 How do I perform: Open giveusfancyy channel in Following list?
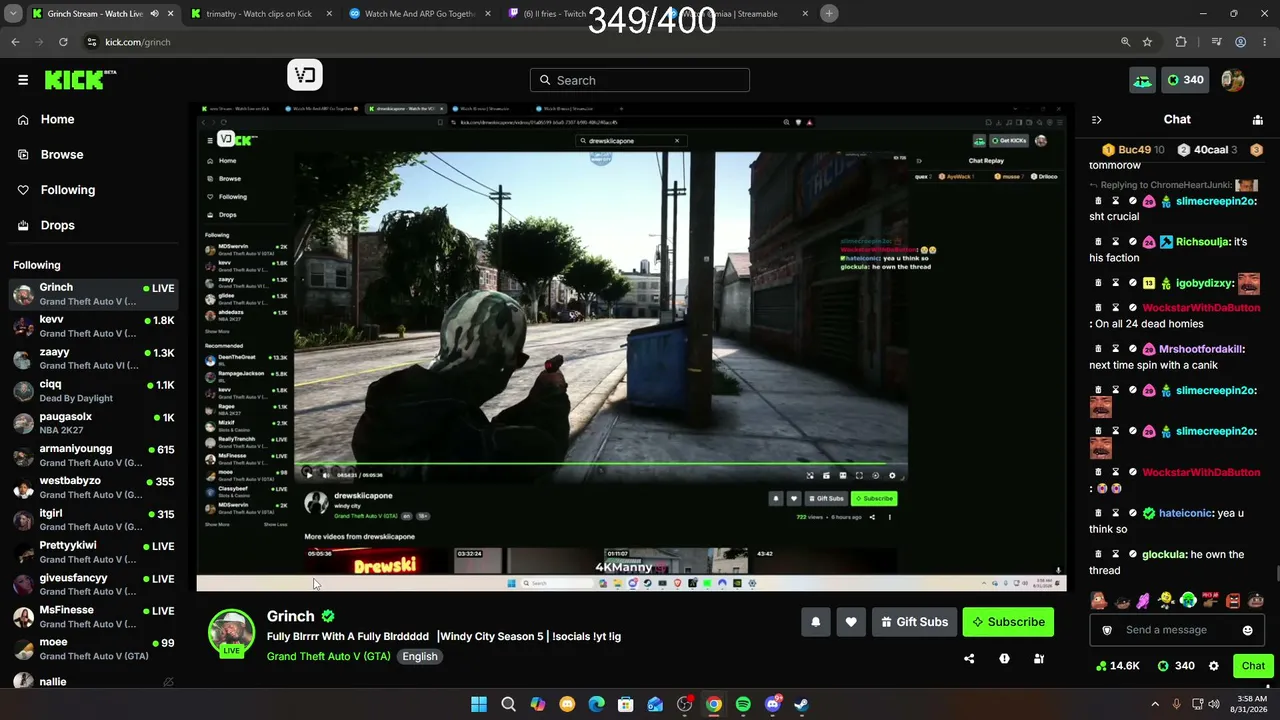[92, 584]
